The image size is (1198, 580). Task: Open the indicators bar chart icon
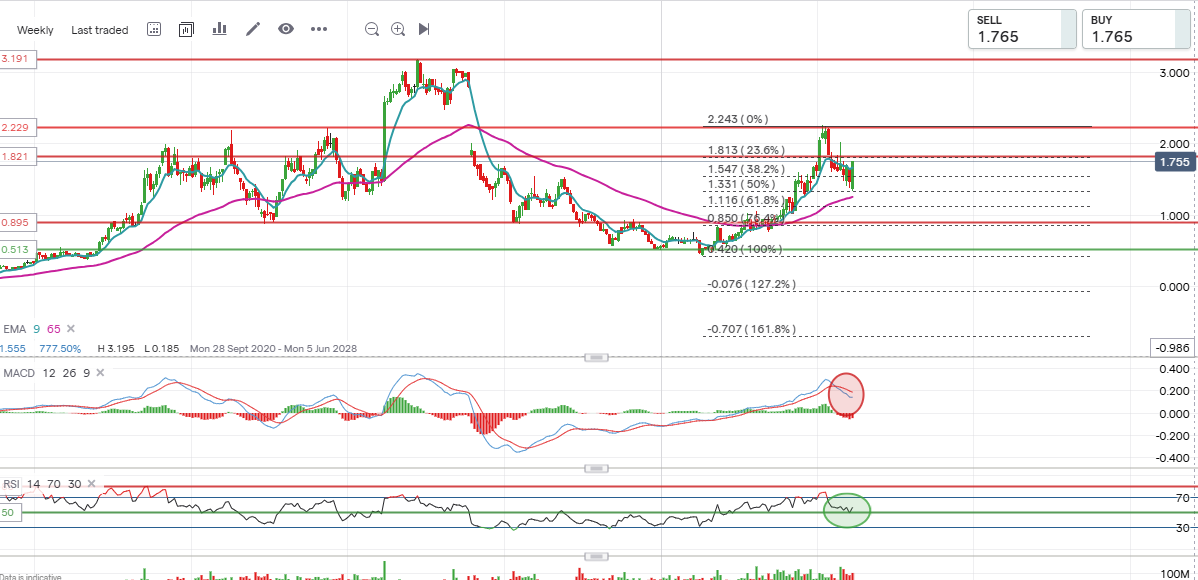[219, 29]
